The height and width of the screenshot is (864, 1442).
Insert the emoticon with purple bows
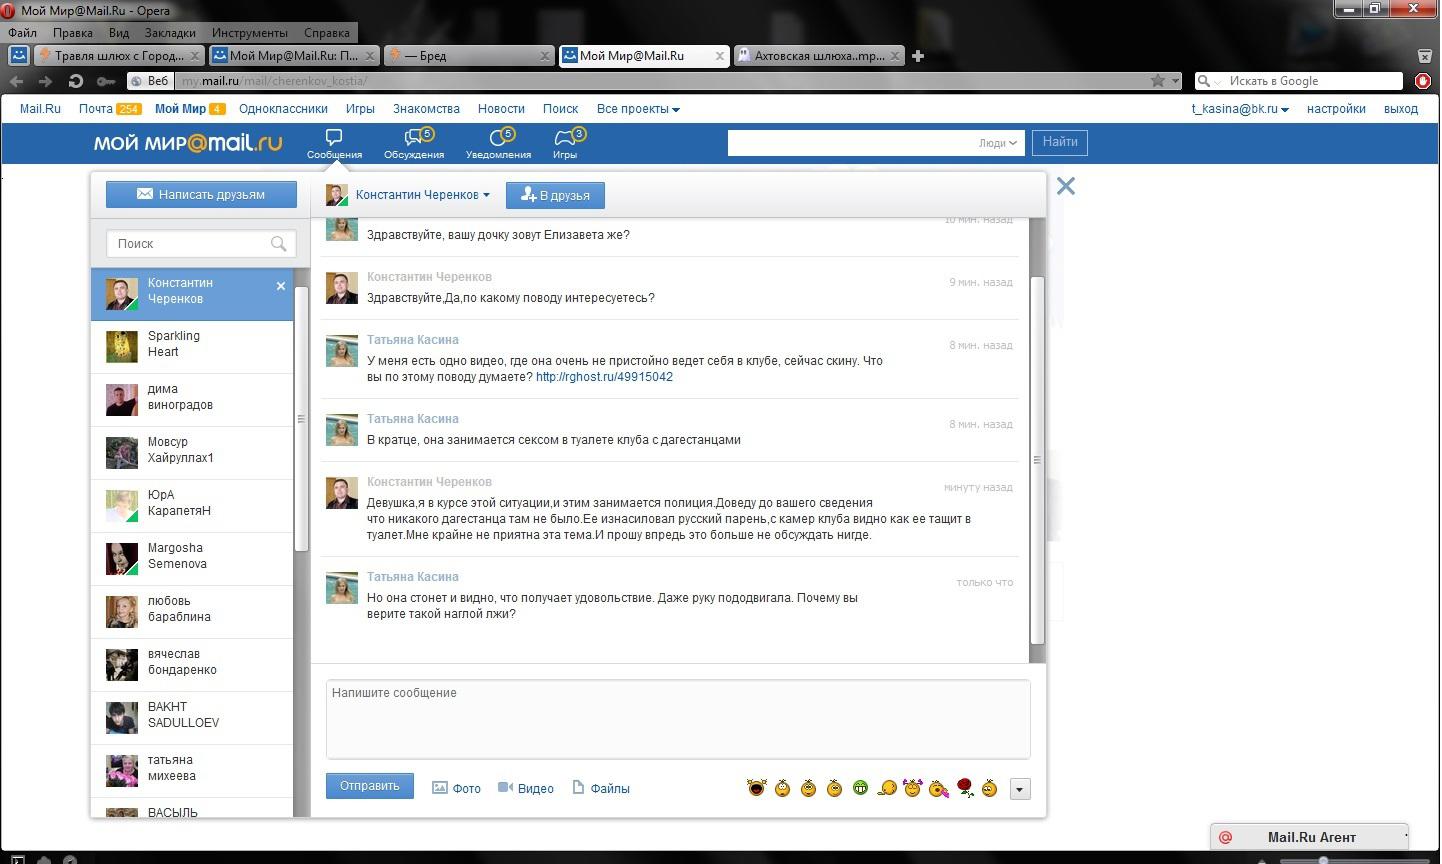[912, 788]
